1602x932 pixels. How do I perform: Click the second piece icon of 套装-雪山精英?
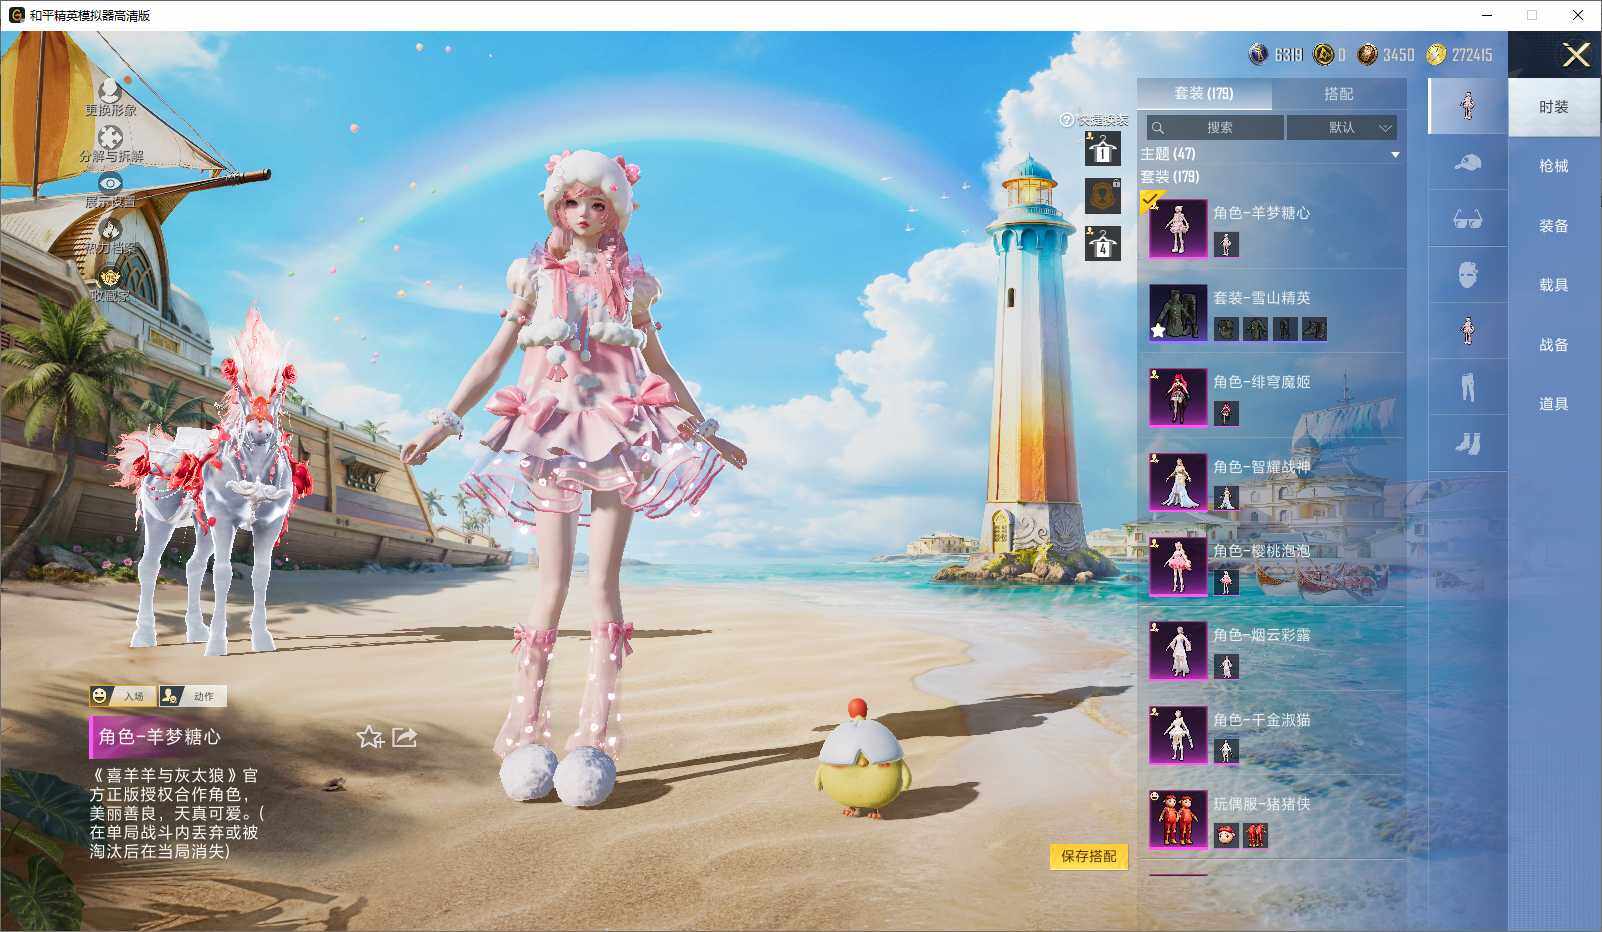(x=1255, y=329)
